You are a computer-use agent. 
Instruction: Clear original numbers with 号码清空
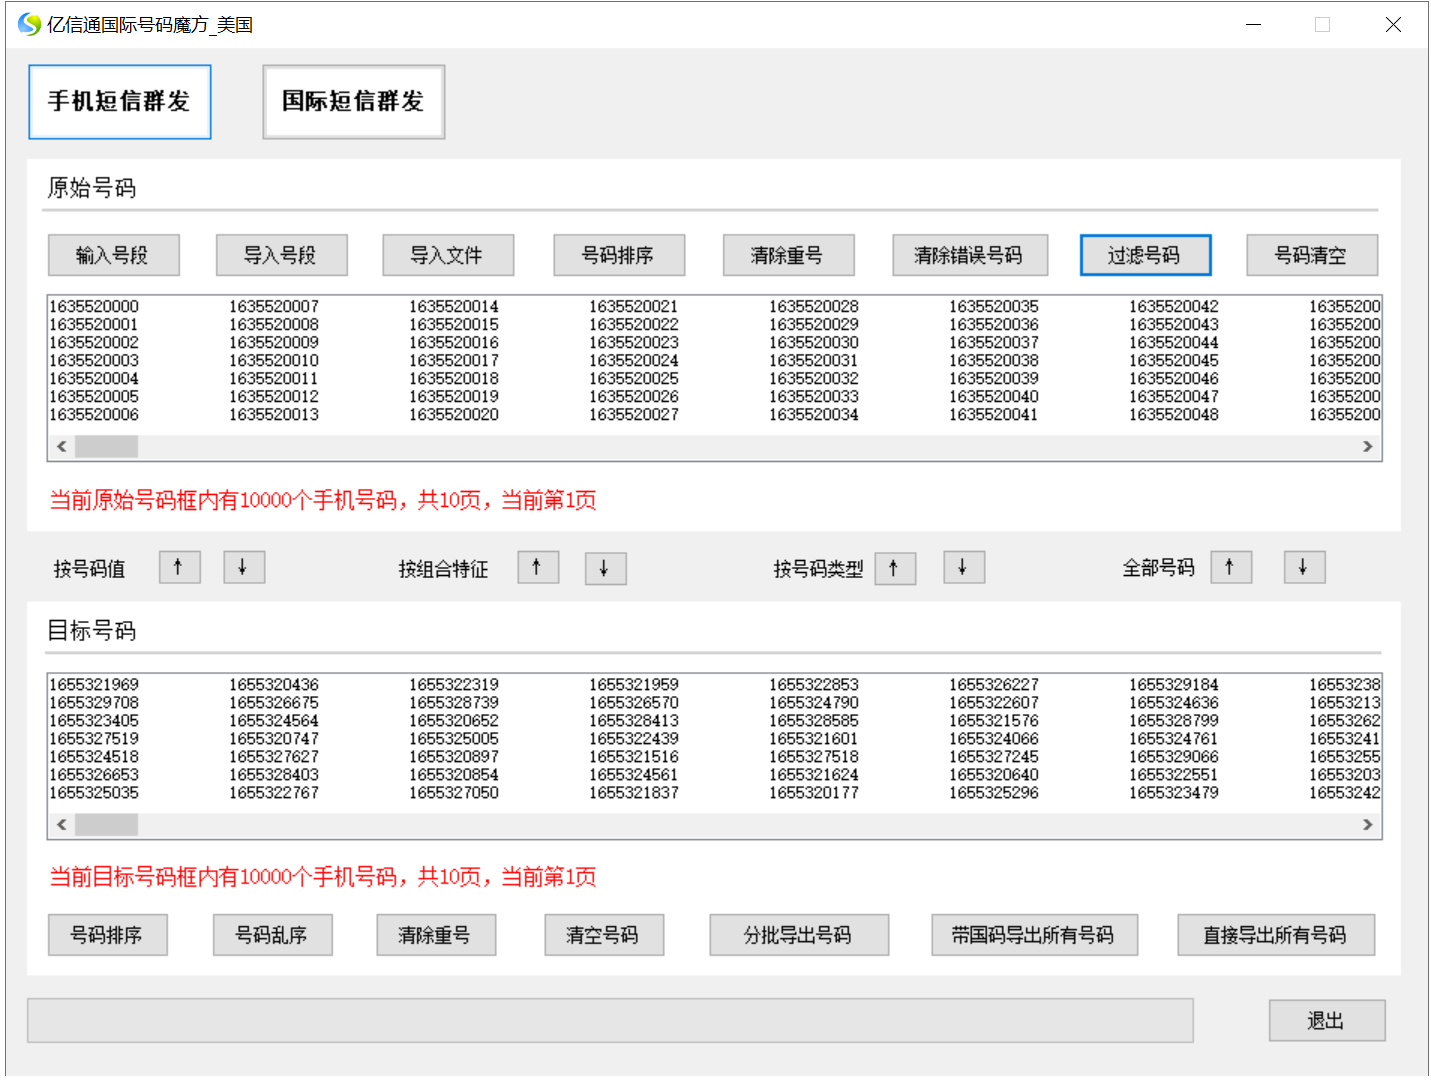click(1311, 255)
